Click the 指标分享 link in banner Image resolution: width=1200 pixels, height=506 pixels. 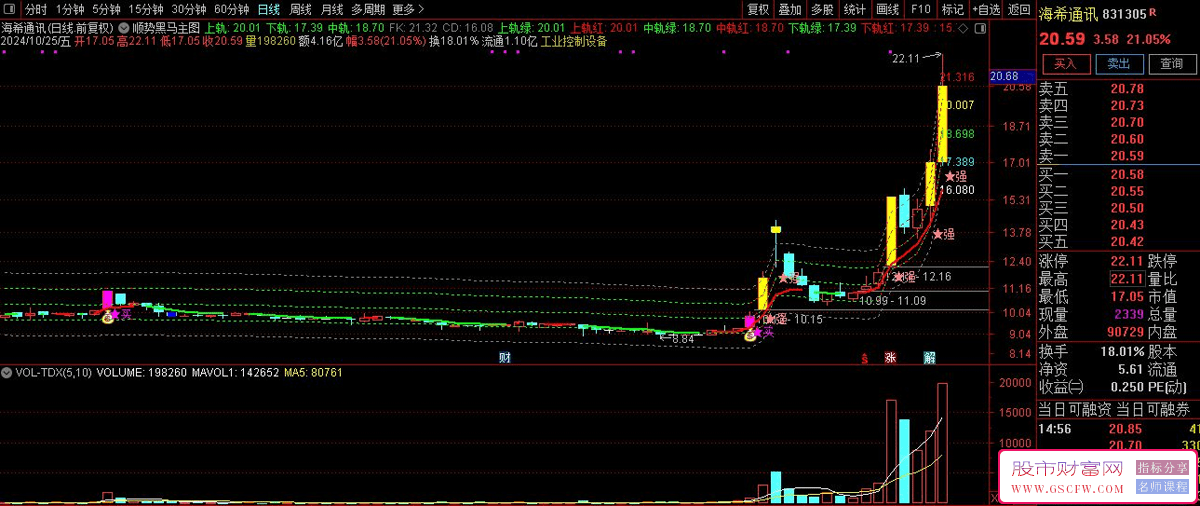(1162, 467)
